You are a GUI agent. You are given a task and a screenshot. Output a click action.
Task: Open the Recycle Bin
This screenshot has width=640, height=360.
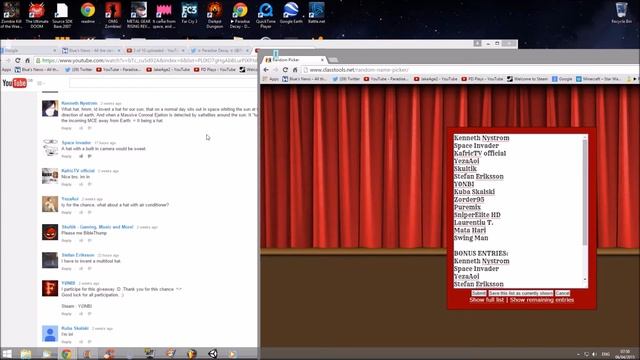[621, 13]
